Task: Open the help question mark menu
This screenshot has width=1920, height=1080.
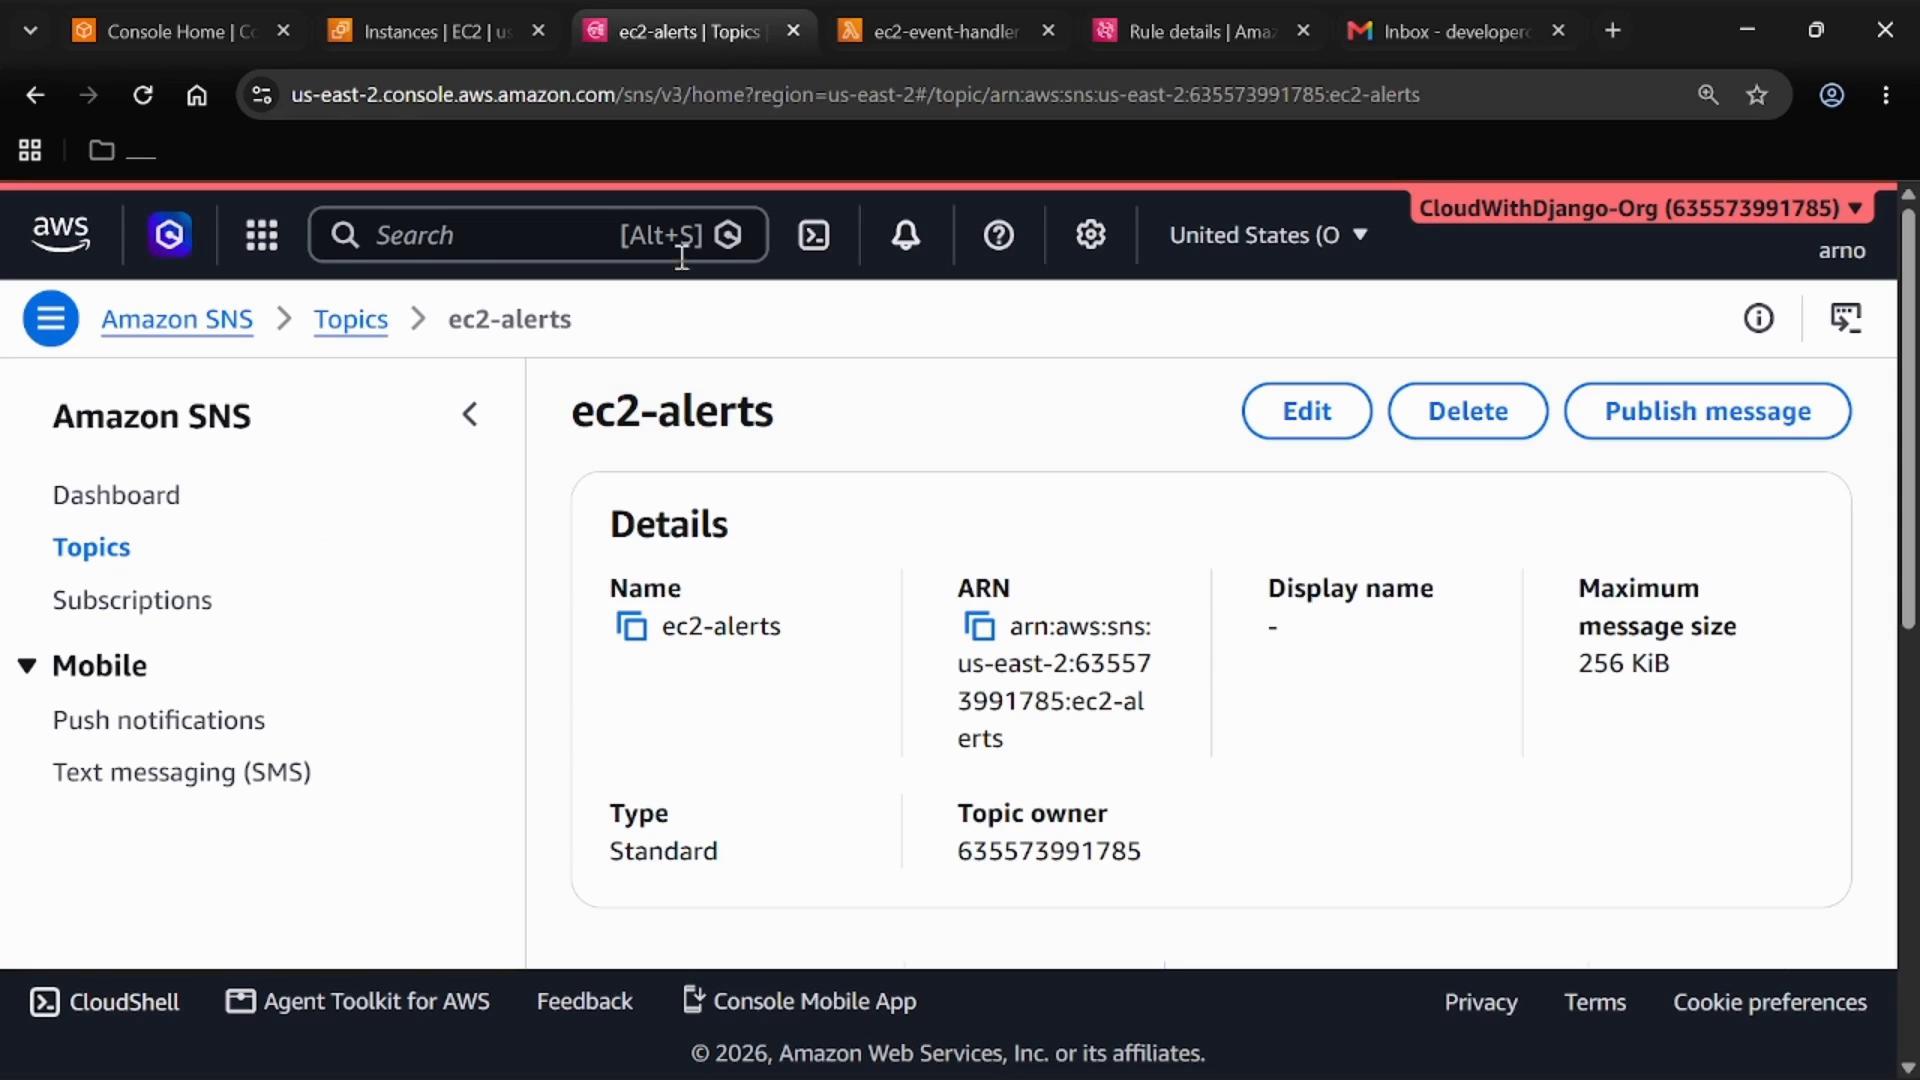Action: tap(999, 235)
